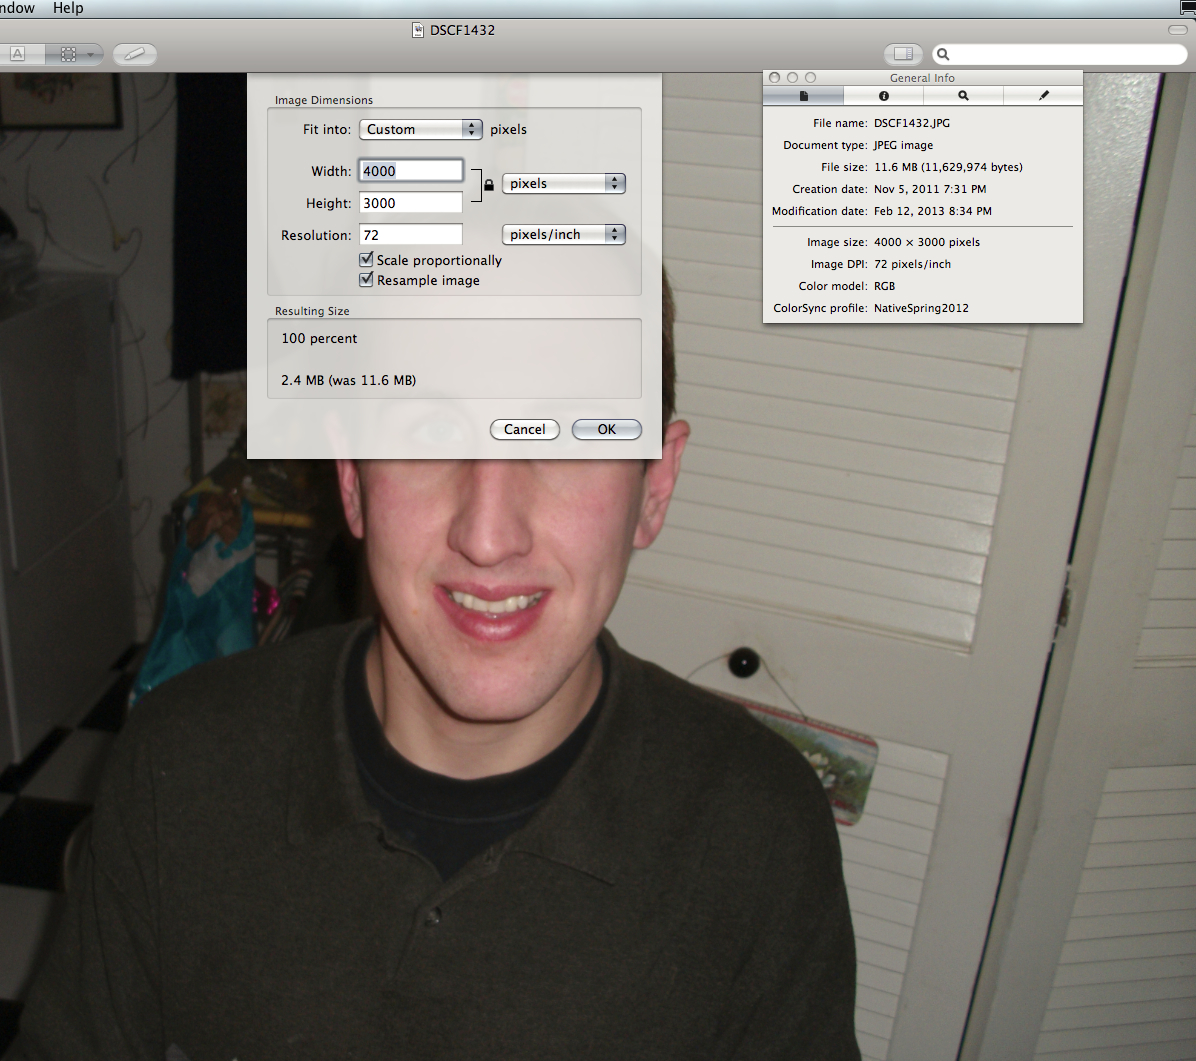This screenshot has width=1196, height=1061.
Task: Close the General Info inspector window
Action: [774, 78]
